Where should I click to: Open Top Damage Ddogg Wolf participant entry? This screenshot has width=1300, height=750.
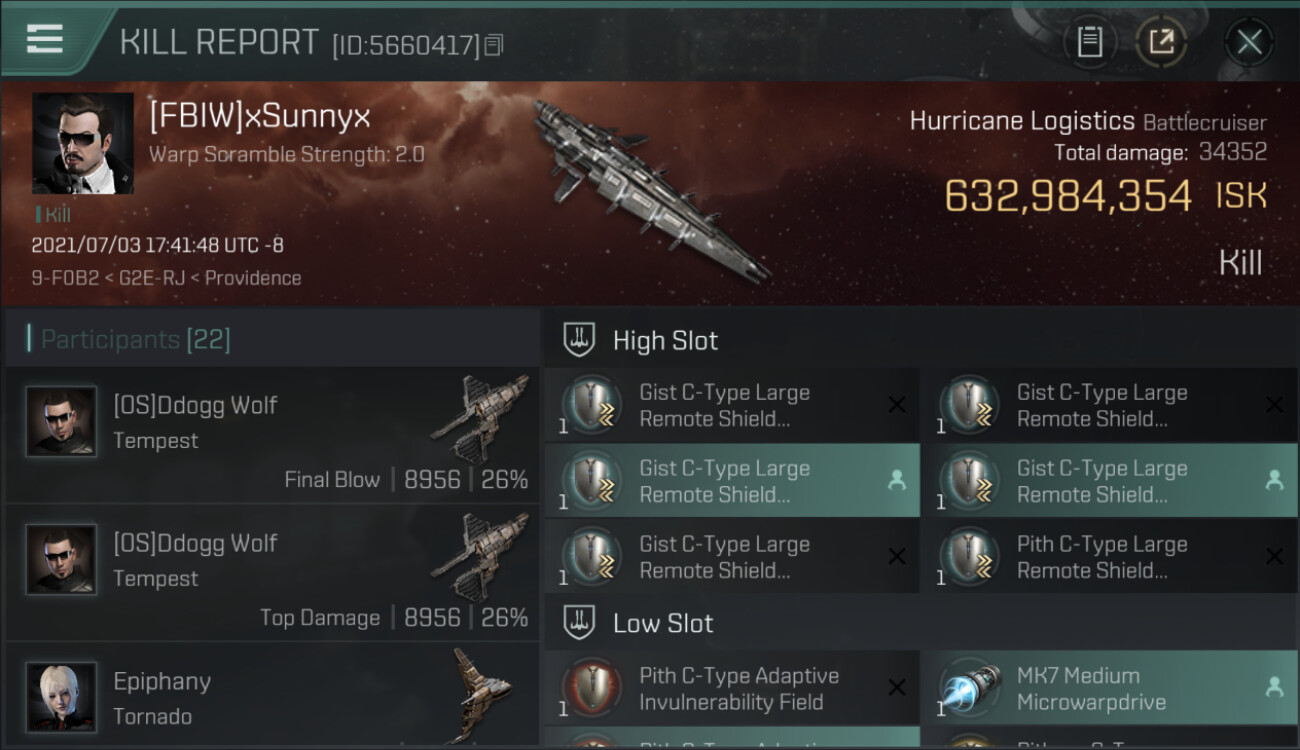272,573
